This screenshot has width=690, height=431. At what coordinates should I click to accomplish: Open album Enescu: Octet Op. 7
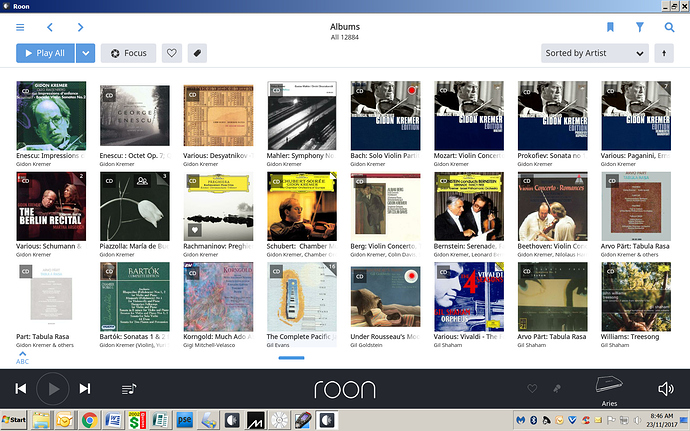pos(135,116)
